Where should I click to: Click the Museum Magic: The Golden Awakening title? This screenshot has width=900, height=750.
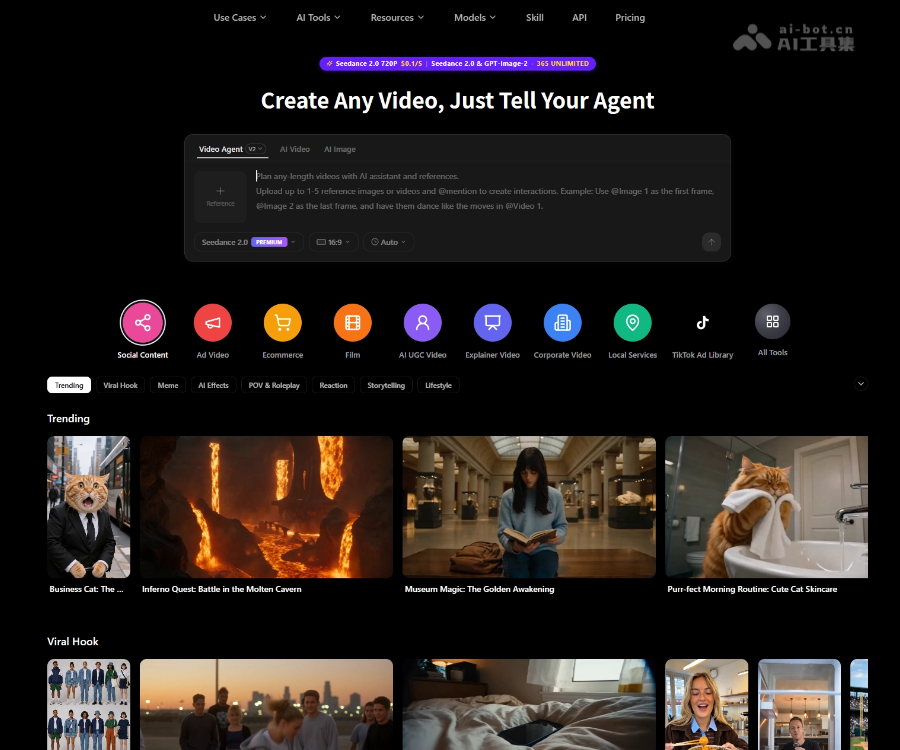pos(479,589)
